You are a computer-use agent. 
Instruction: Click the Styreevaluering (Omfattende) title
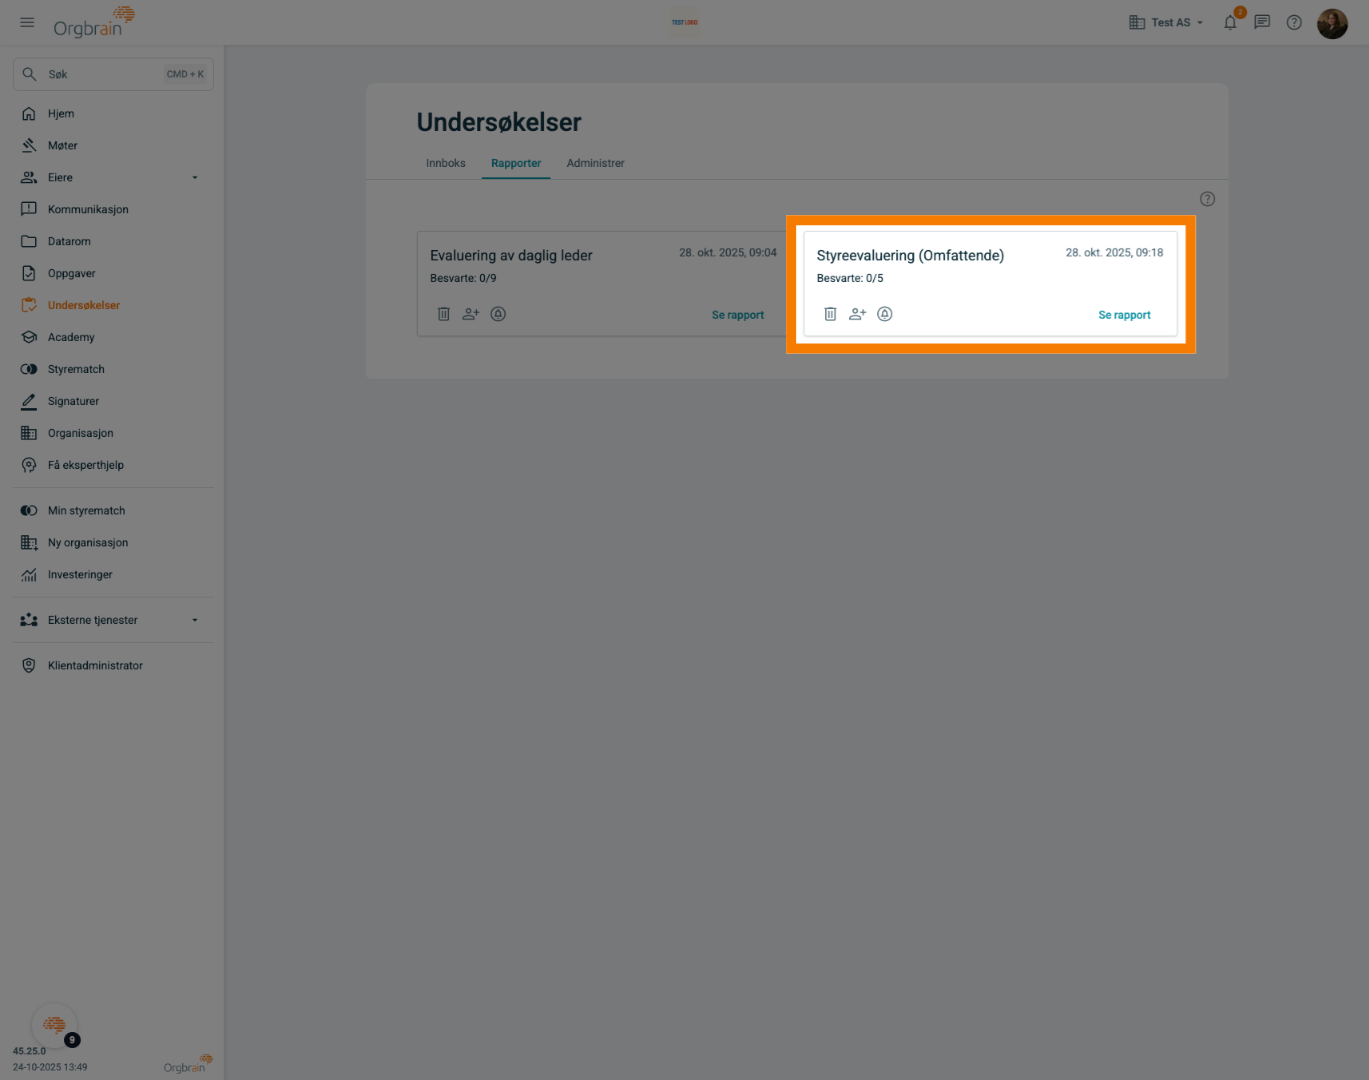tap(910, 256)
